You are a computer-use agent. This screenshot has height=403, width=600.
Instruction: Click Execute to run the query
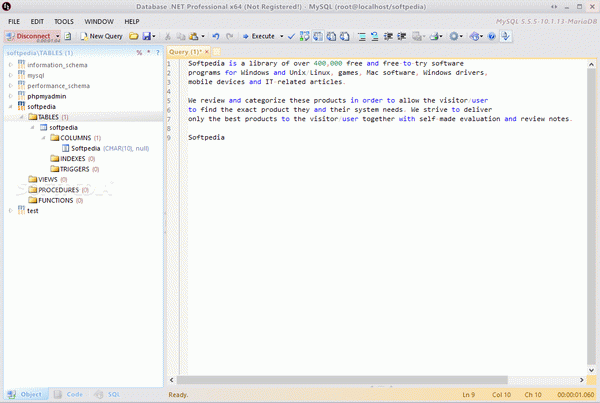pyautogui.click(x=259, y=36)
